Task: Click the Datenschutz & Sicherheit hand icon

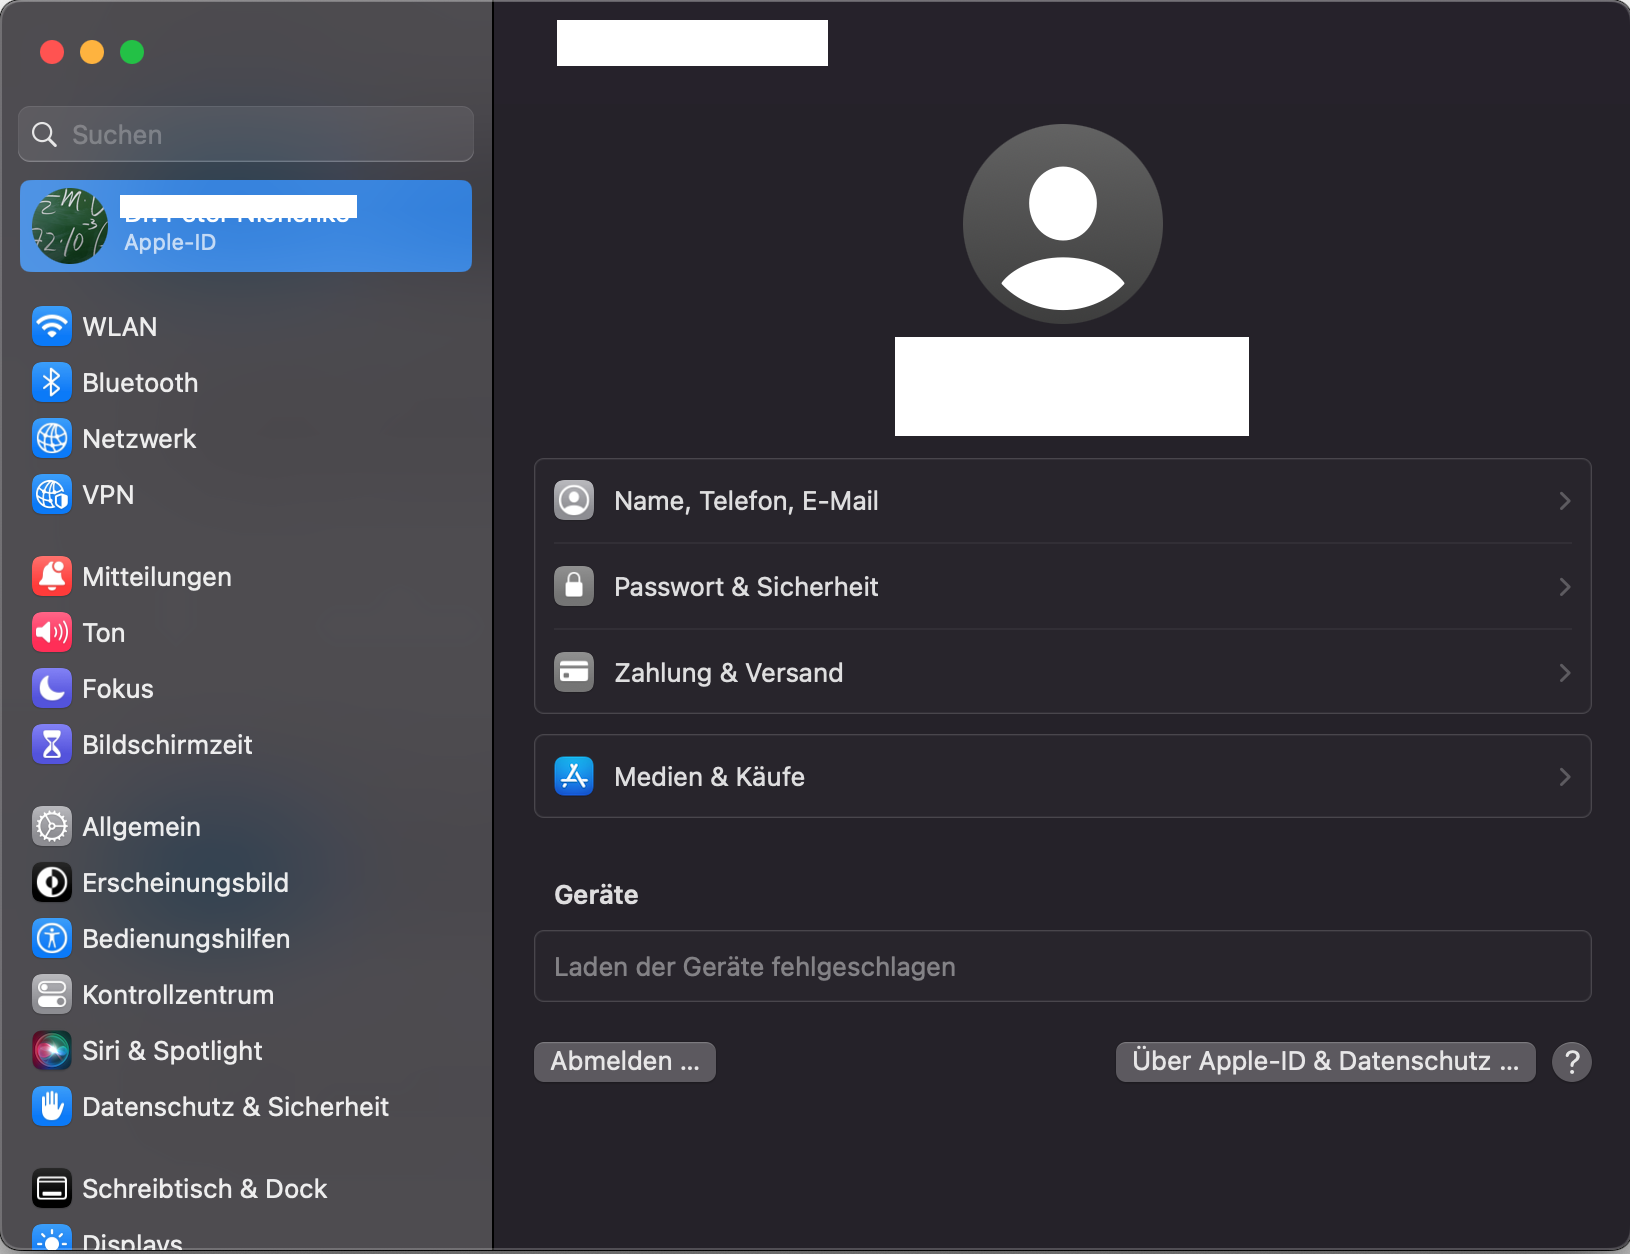Action: point(52,1106)
